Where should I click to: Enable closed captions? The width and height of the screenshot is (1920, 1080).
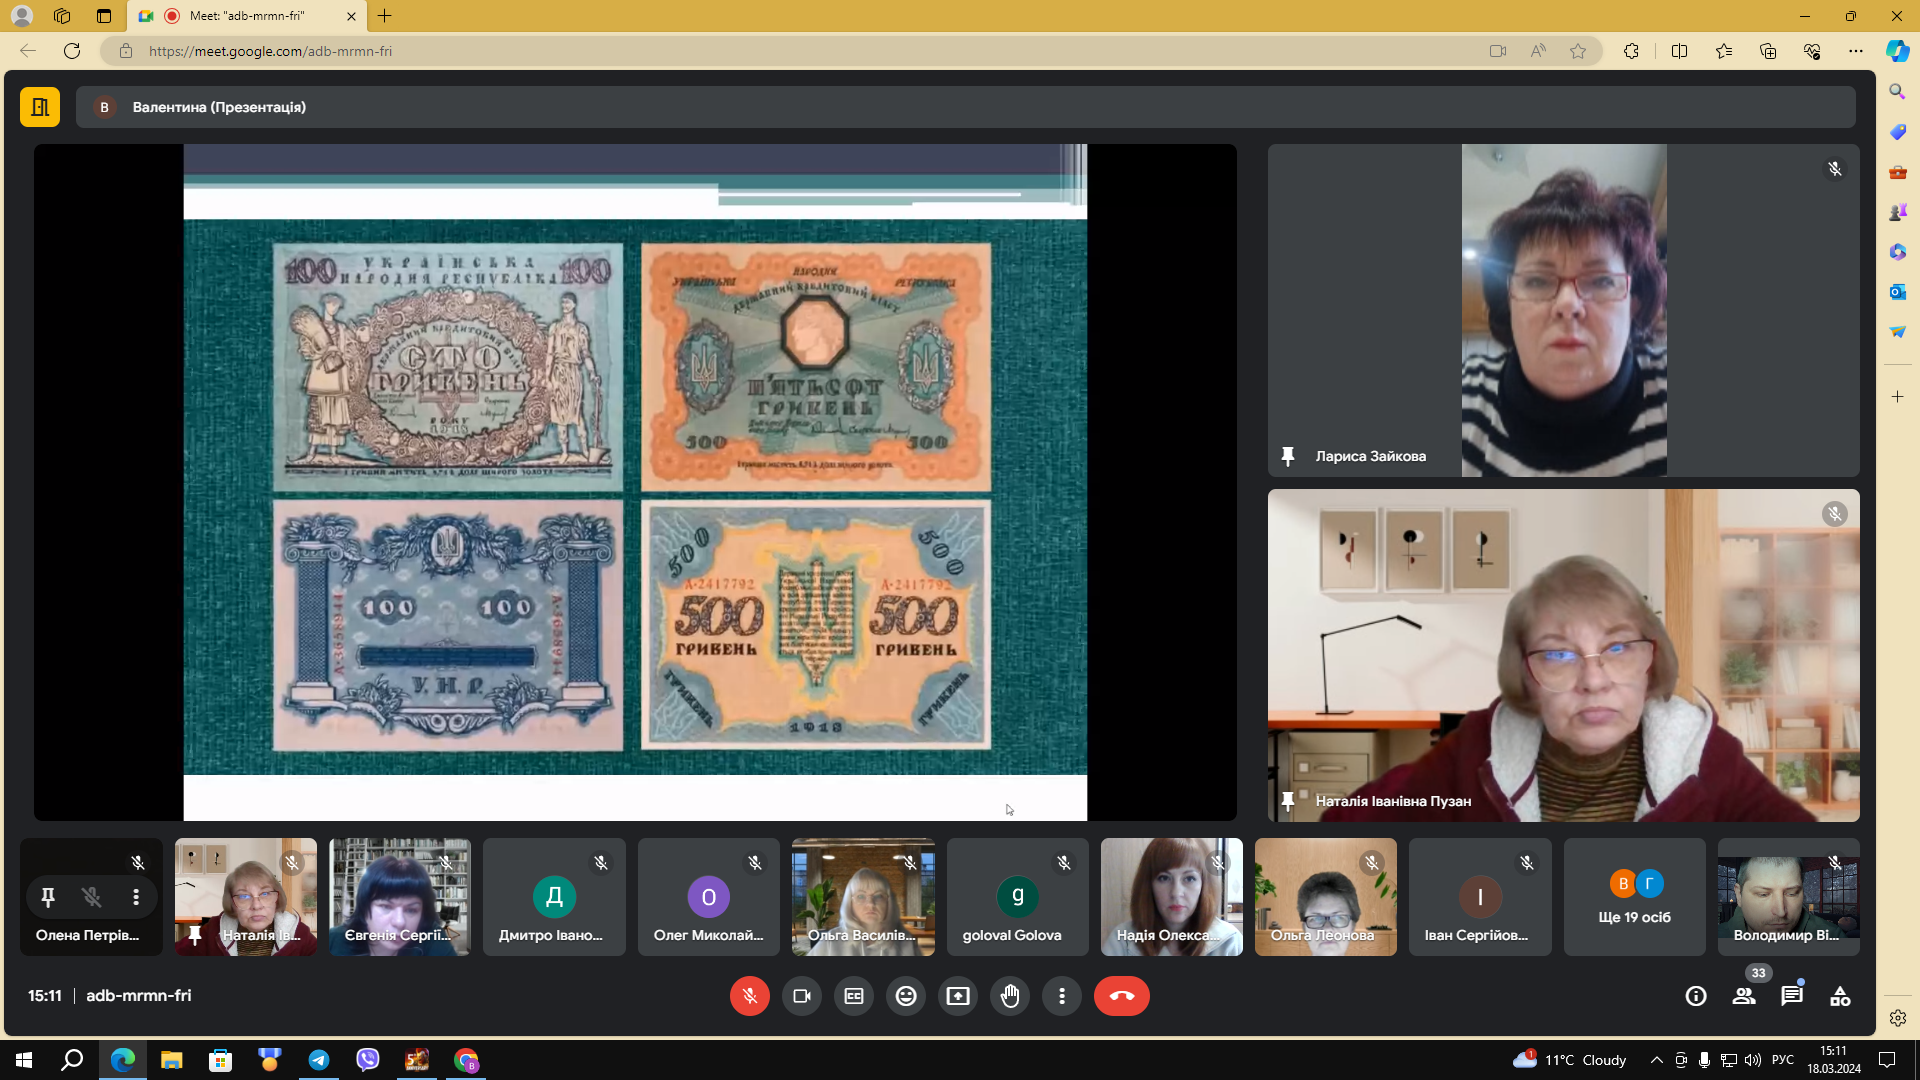pos(854,996)
